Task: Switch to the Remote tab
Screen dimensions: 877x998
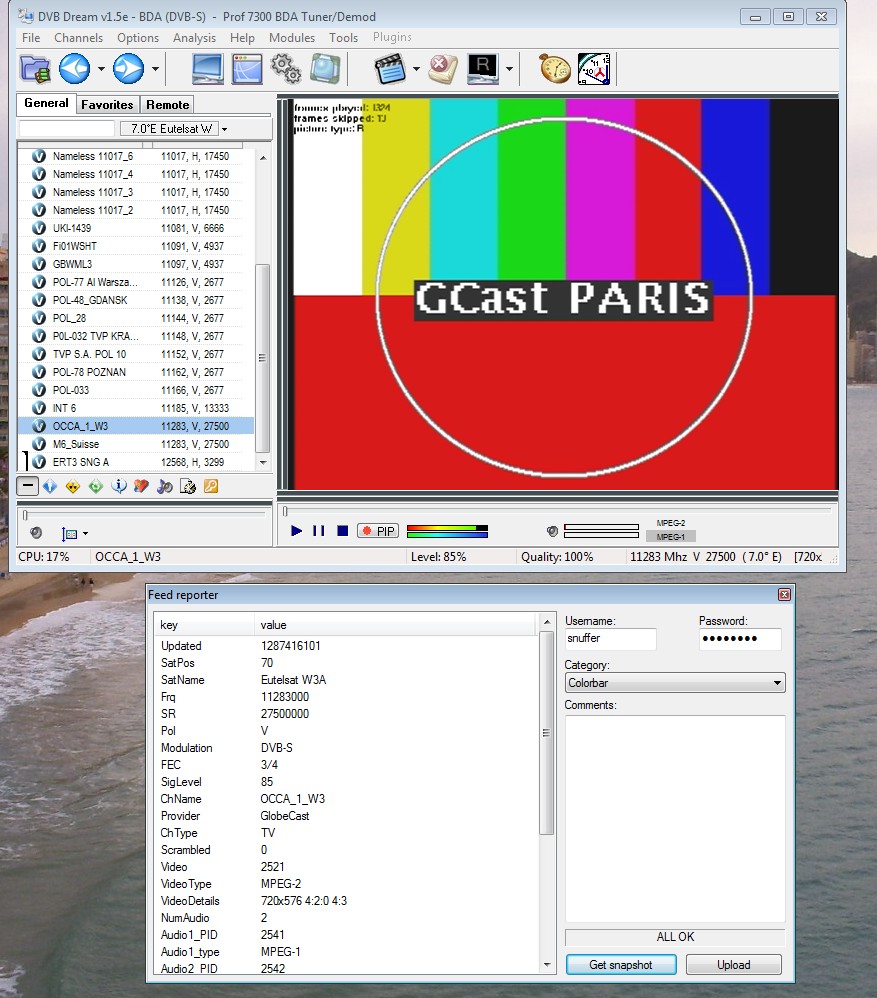Action: click(167, 105)
